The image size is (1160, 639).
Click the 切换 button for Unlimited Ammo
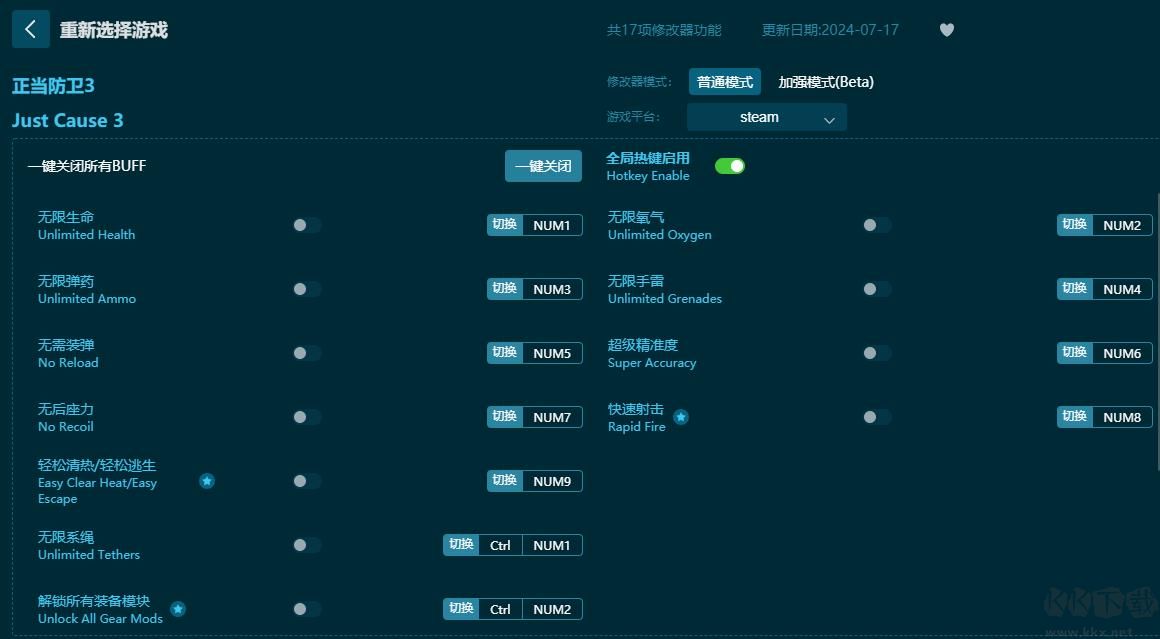[505, 289]
